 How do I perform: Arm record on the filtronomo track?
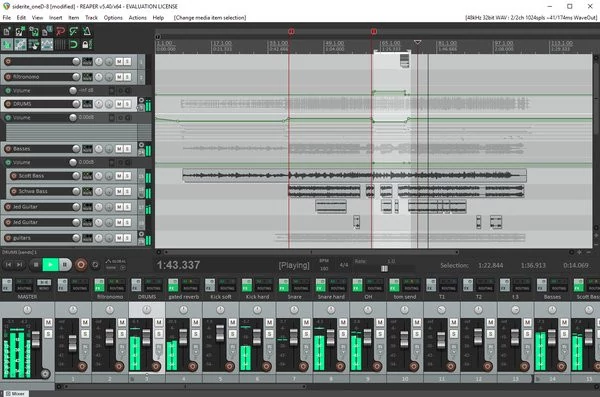8,77
